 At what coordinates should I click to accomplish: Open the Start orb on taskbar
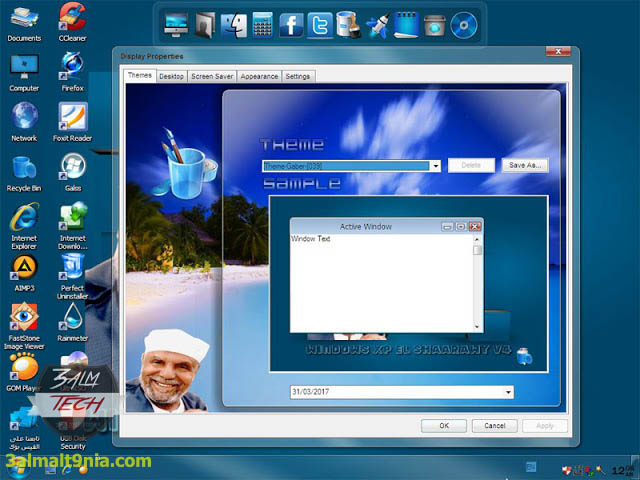[18, 470]
